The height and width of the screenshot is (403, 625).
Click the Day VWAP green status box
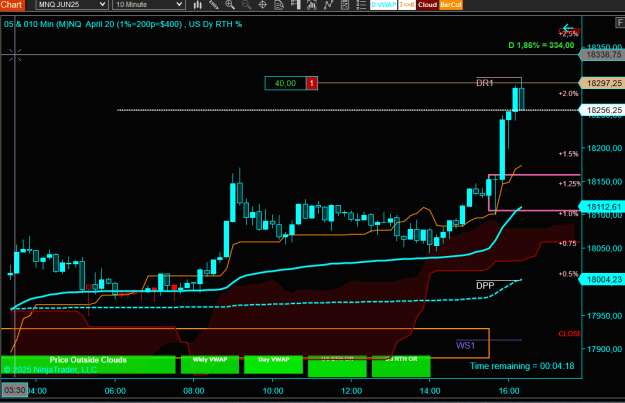pyautogui.click(x=273, y=364)
